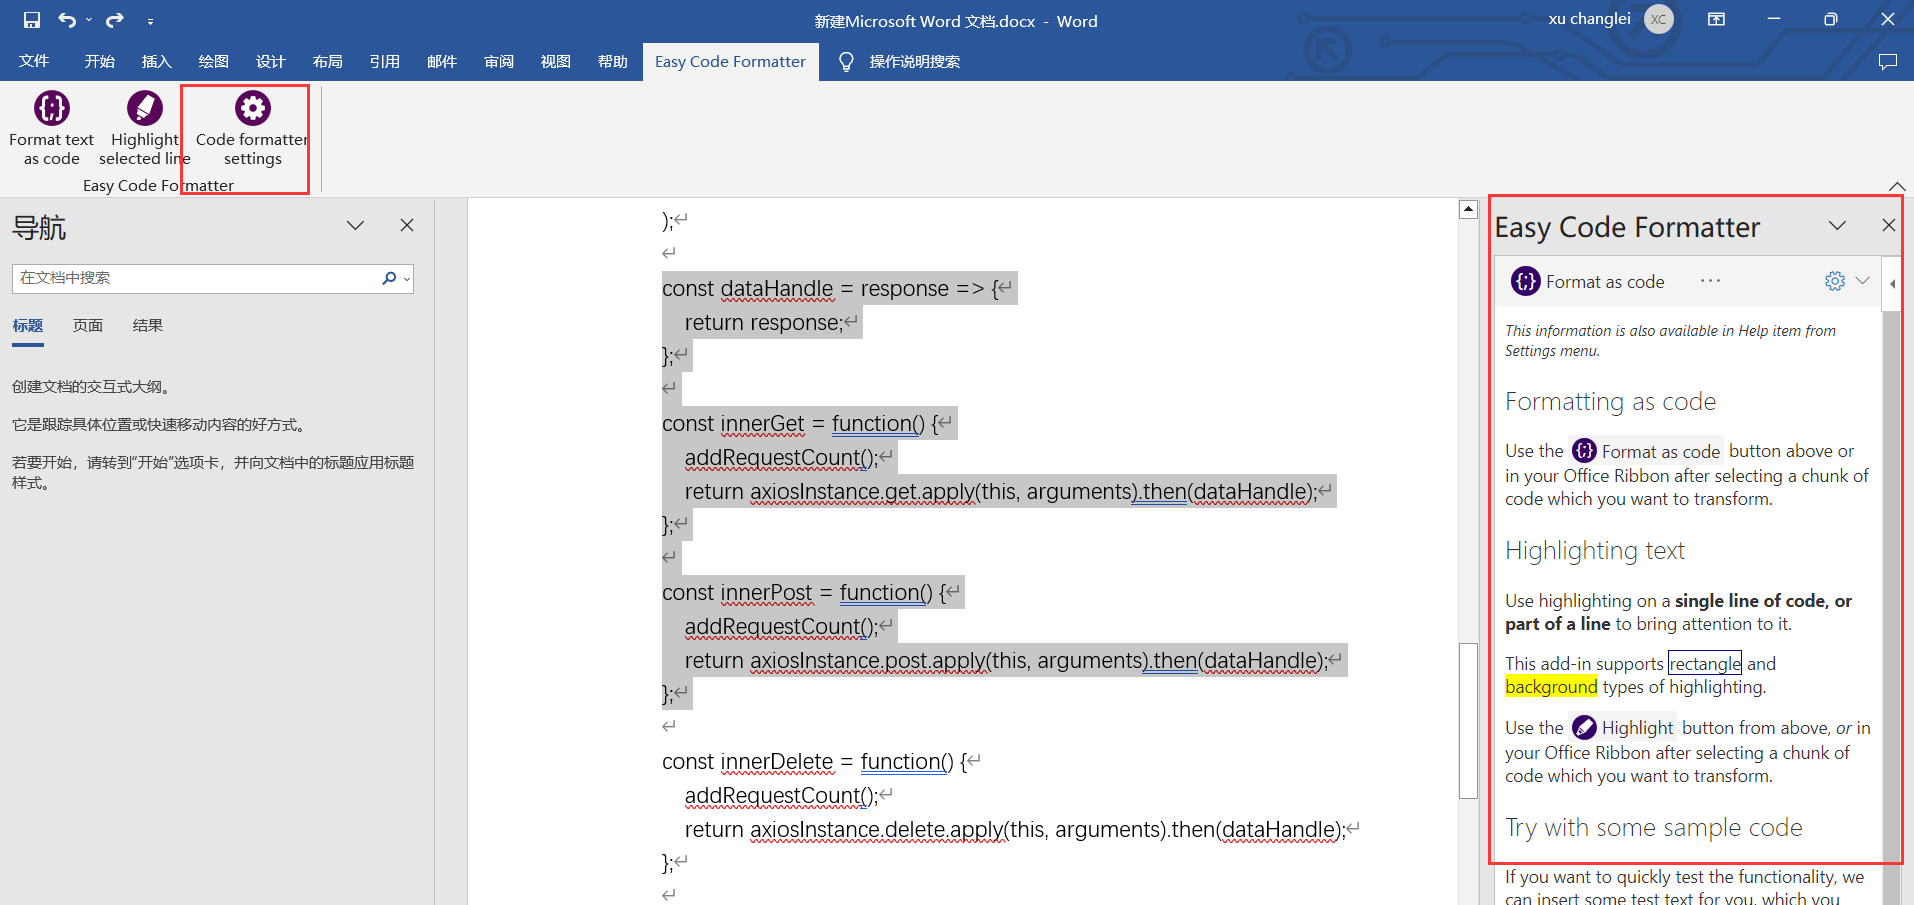Click the 在文档中搜索 search field
Image resolution: width=1914 pixels, height=905 pixels.
coord(195,278)
